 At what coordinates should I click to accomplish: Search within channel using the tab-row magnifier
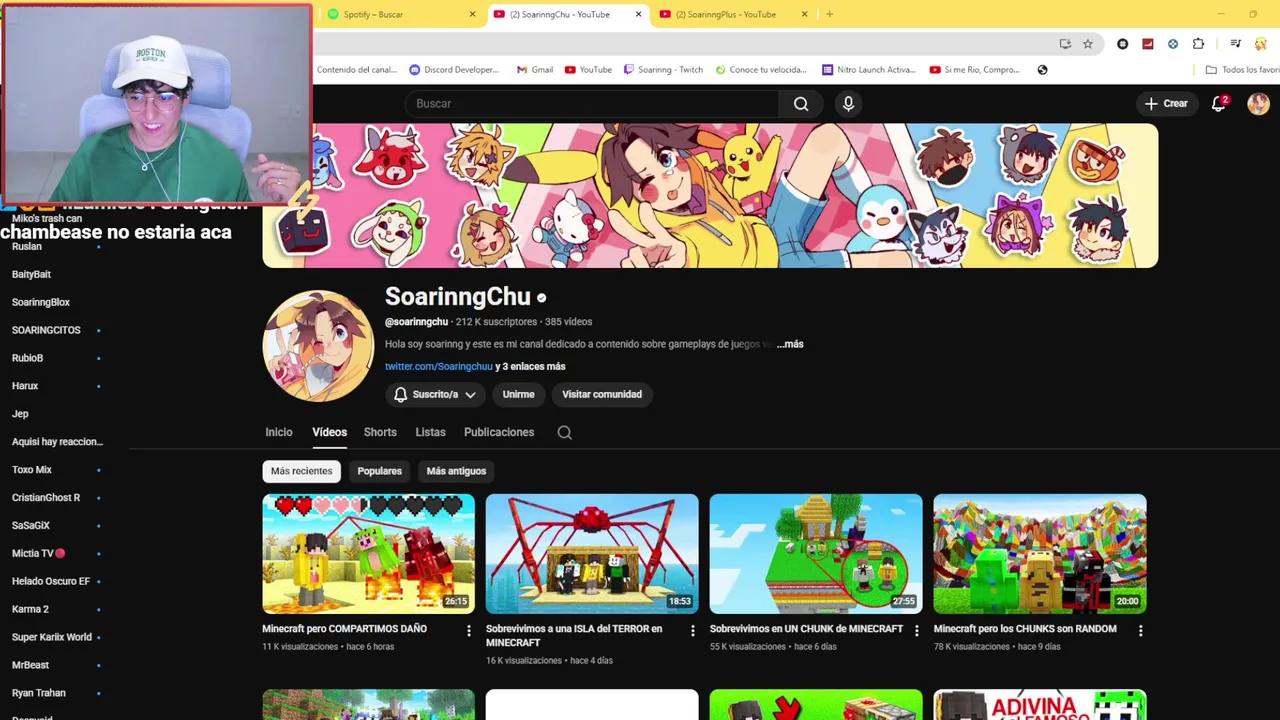coord(565,432)
